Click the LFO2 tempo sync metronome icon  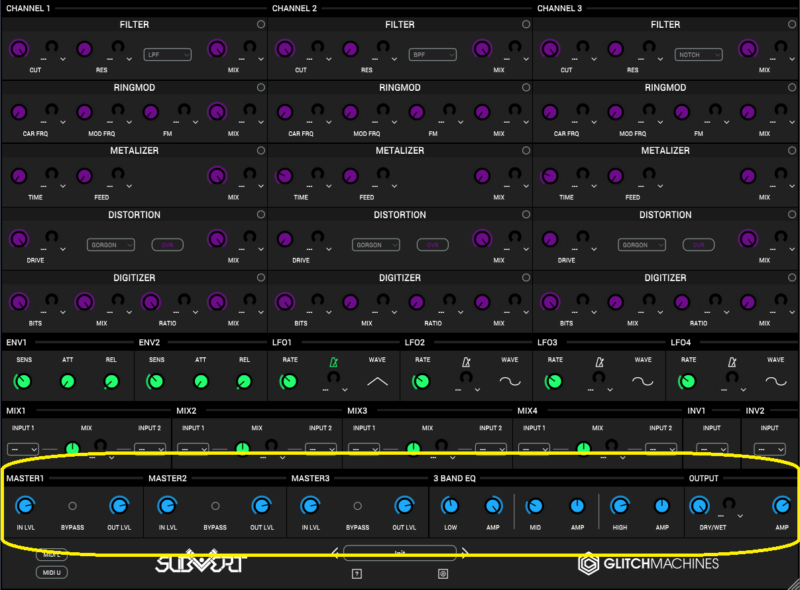pyautogui.click(x=465, y=361)
